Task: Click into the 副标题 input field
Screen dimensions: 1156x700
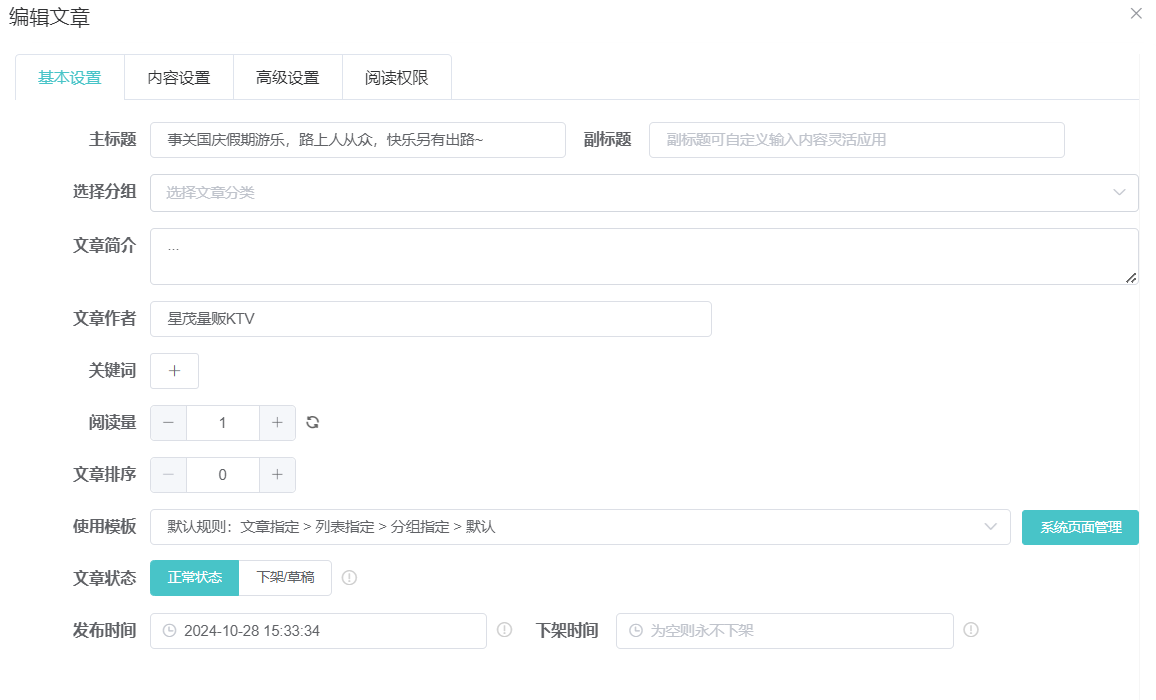Action: point(856,140)
